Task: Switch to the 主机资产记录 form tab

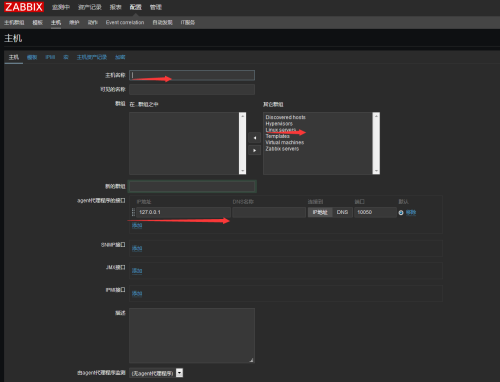Action: click(92, 57)
